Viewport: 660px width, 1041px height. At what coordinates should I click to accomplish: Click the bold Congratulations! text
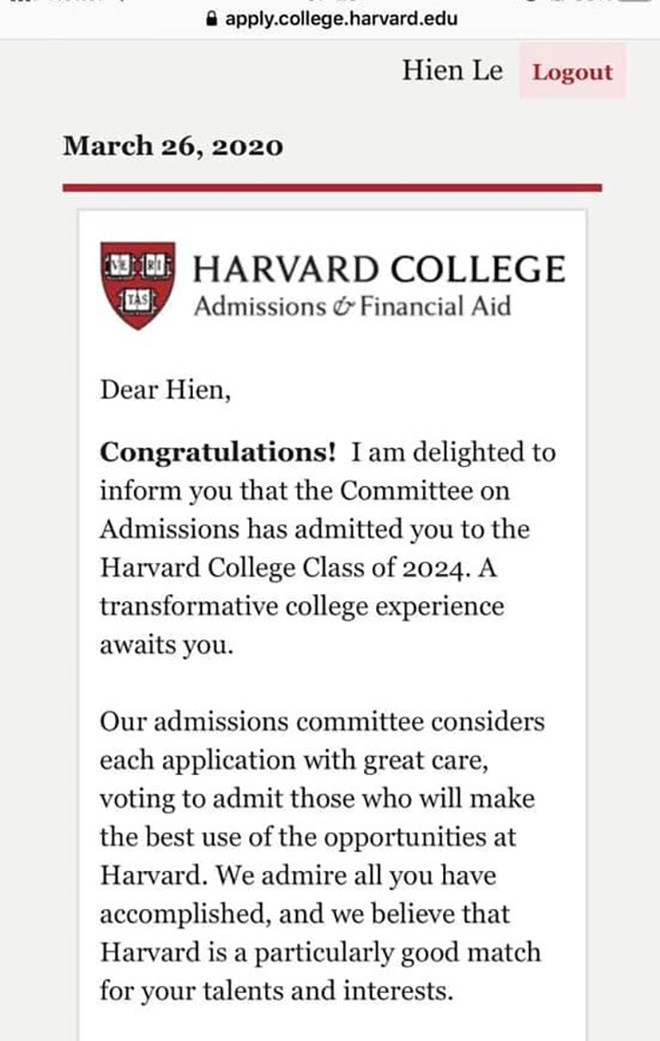coord(218,452)
